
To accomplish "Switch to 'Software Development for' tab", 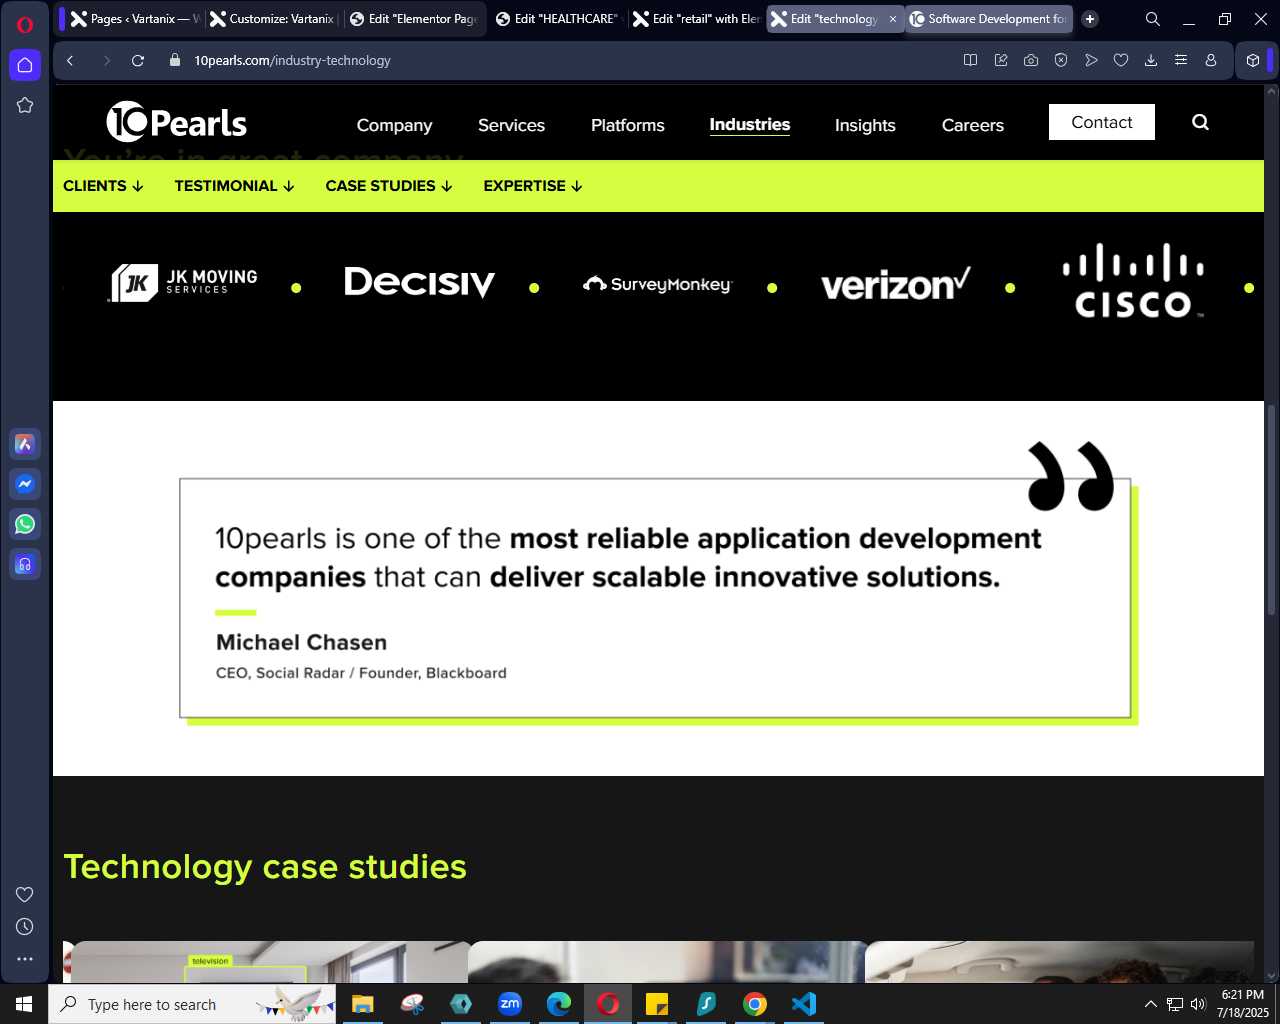I will coord(989,19).
